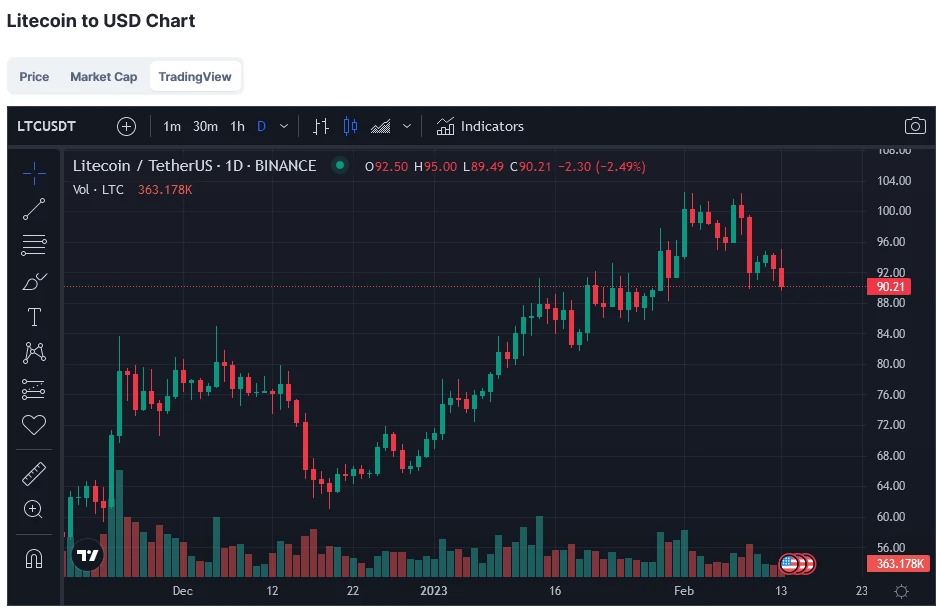The height and width of the screenshot is (608, 936).
Task: Select the 30m timeframe
Action: [x=205, y=126]
